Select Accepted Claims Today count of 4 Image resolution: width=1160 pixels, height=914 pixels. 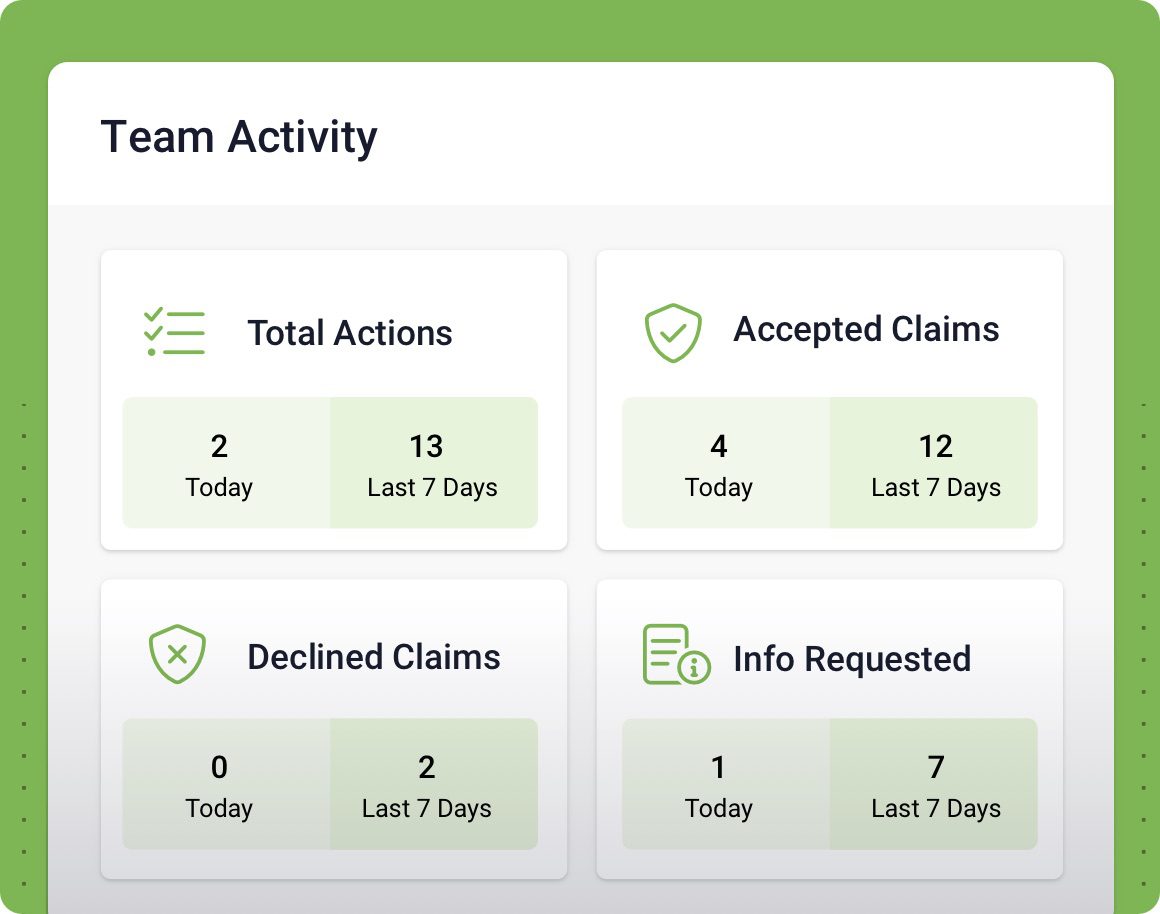[x=718, y=446]
